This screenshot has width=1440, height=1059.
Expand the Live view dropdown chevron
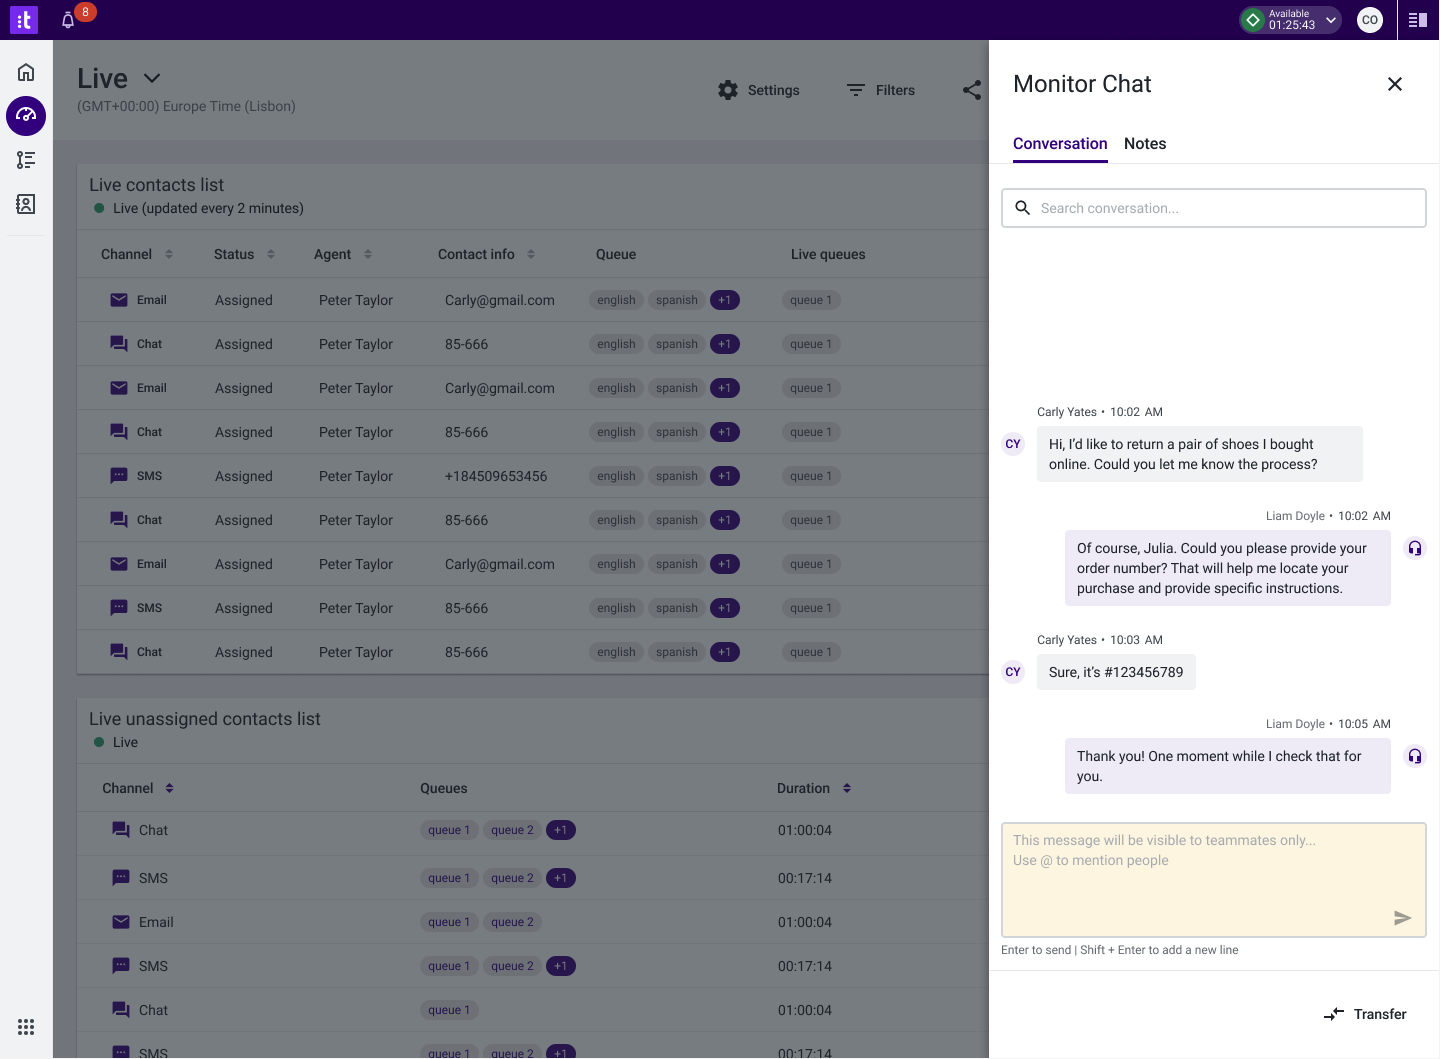tap(152, 78)
